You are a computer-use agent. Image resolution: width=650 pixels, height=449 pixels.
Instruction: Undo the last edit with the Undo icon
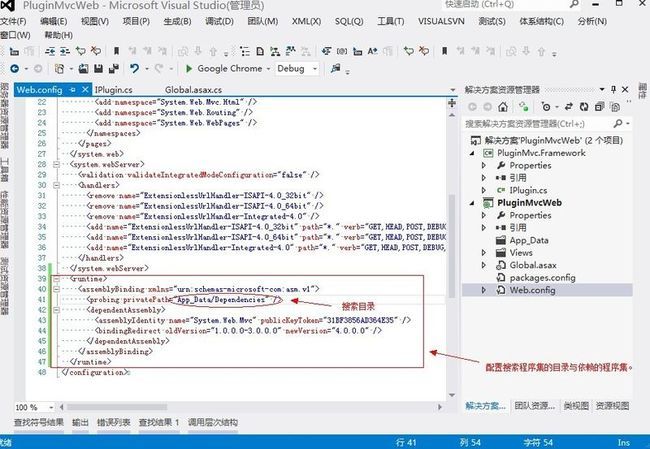134,68
